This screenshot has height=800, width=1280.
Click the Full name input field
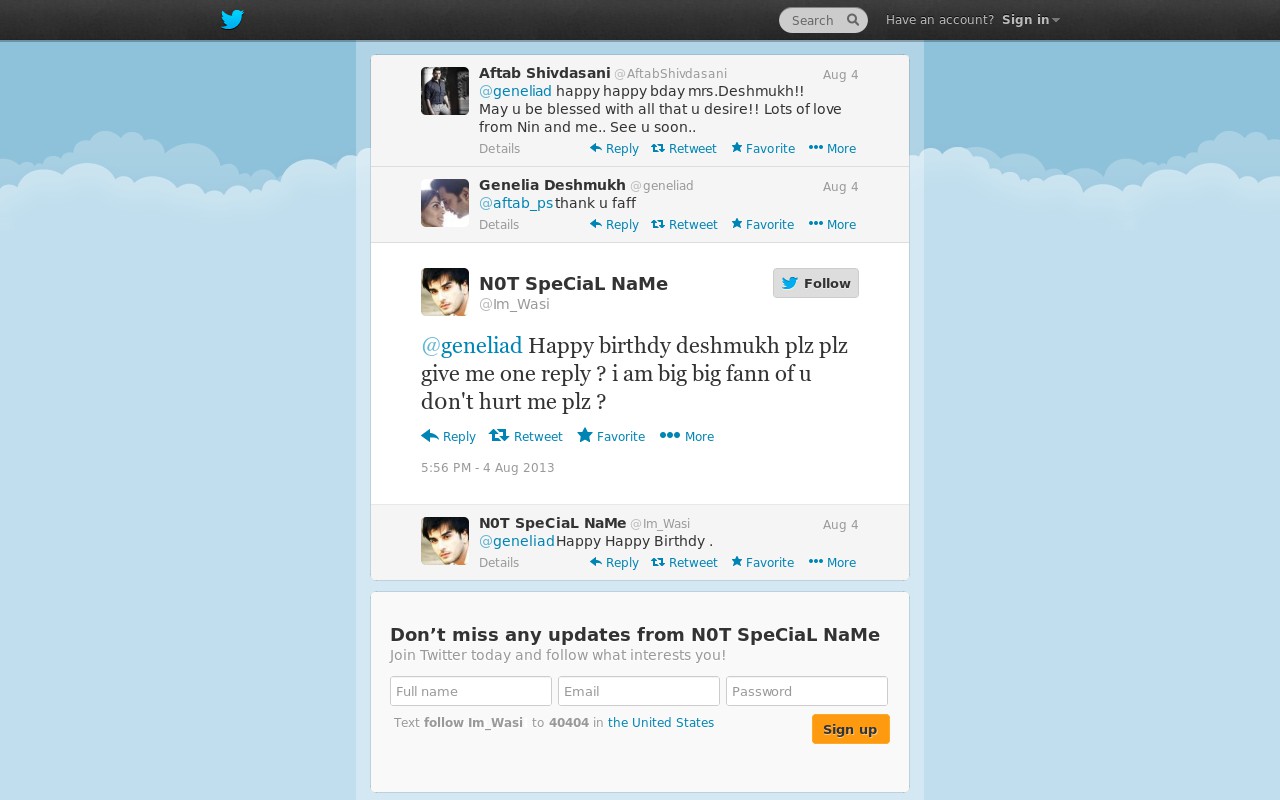(471, 691)
